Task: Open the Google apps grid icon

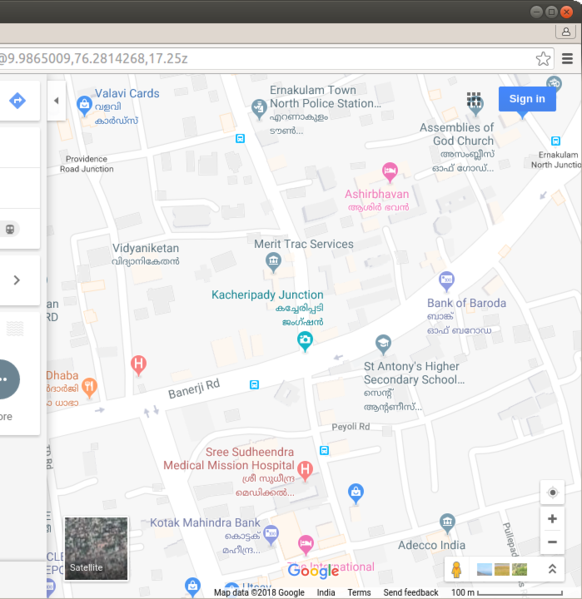Action: click(x=473, y=99)
